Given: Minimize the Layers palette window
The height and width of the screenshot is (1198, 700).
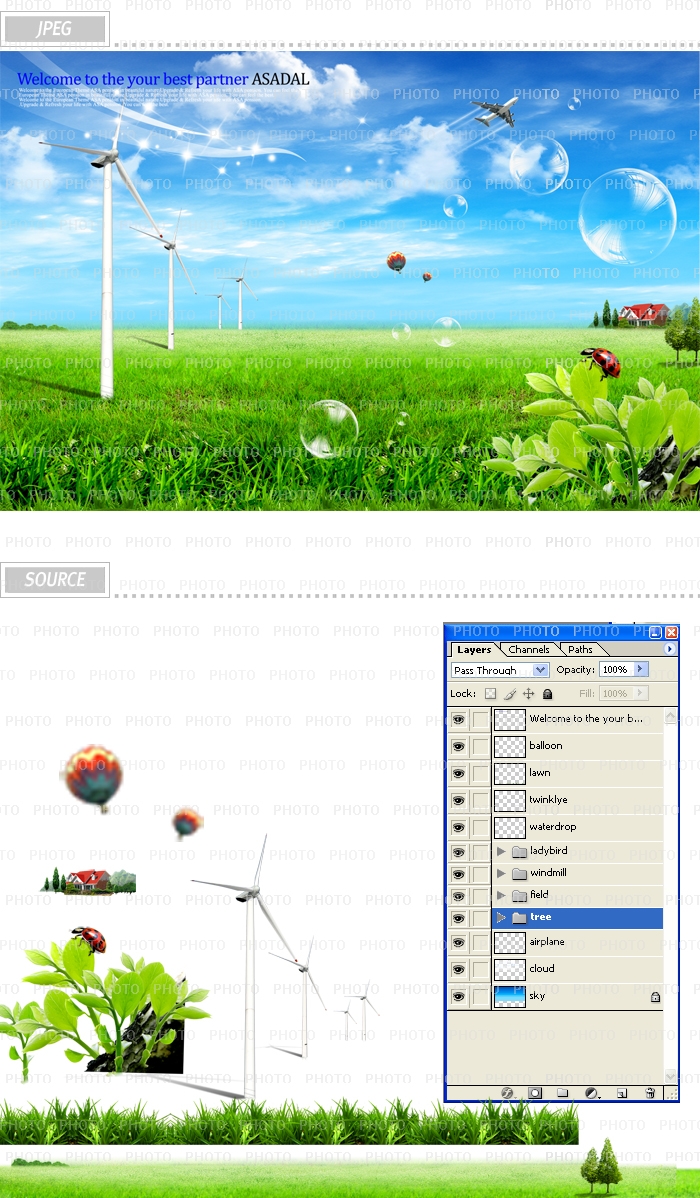Looking at the screenshot, I should pos(656,633).
